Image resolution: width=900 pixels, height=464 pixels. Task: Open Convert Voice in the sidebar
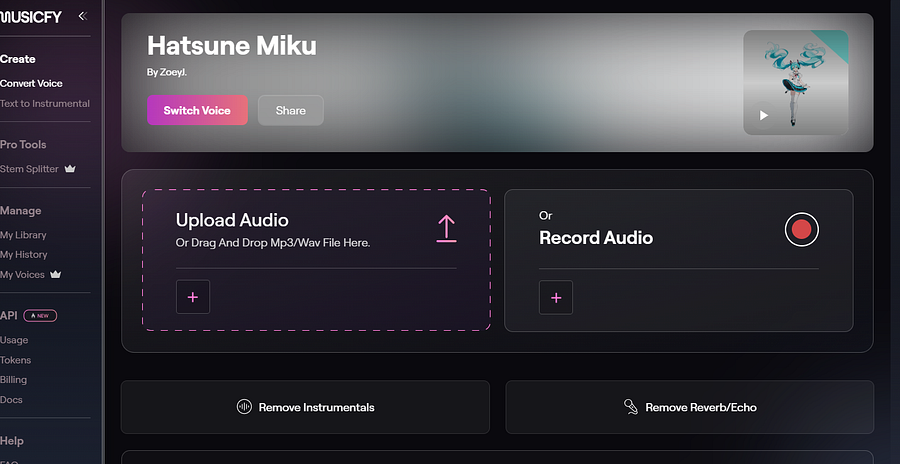click(32, 83)
